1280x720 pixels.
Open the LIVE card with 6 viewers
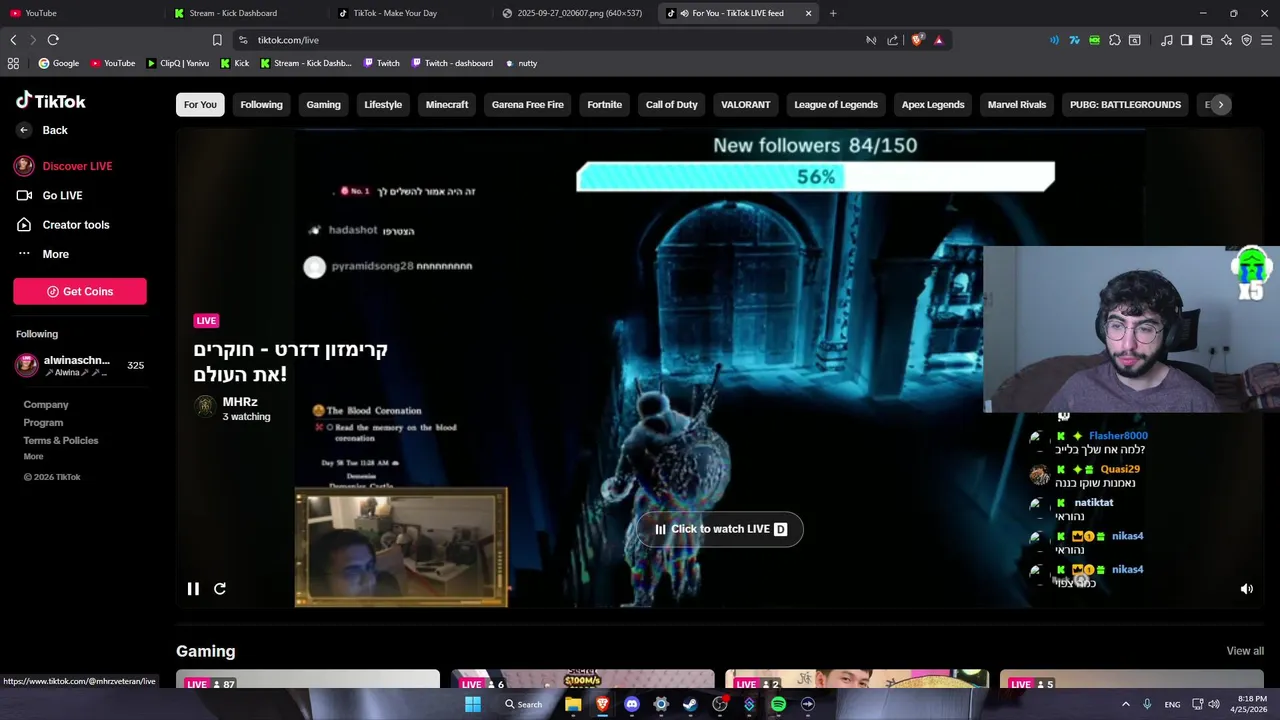(583, 680)
